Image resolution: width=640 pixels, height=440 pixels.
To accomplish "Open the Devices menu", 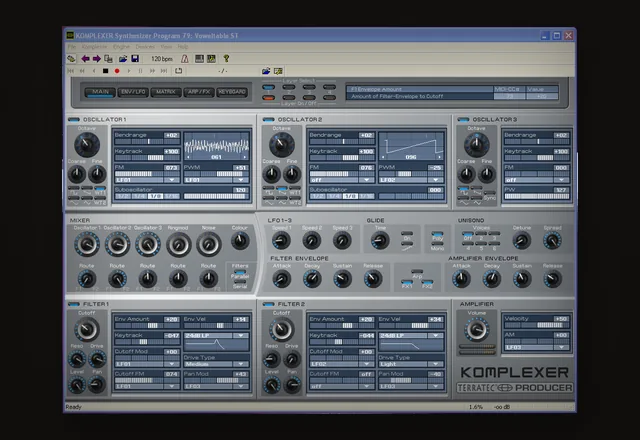I will [x=145, y=47].
